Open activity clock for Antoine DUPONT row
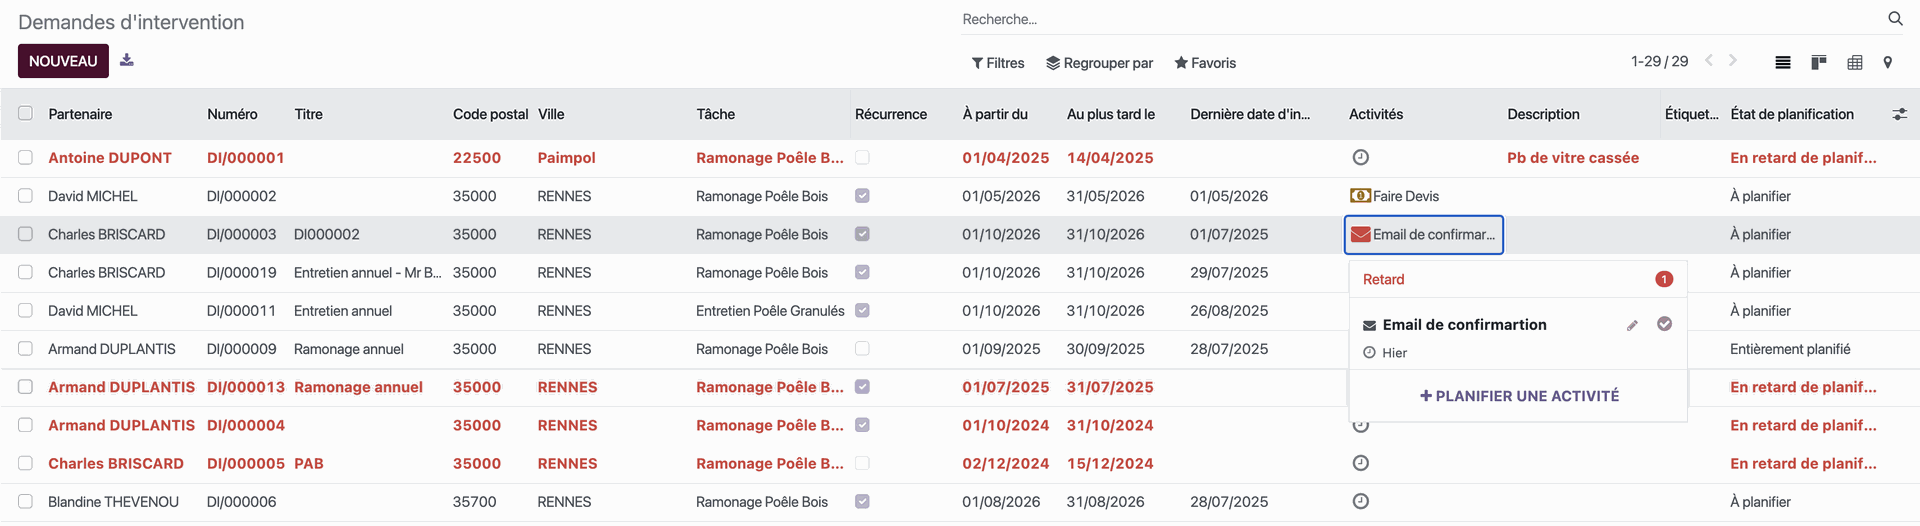The image size is (1920, 526). click(1360, 157)
